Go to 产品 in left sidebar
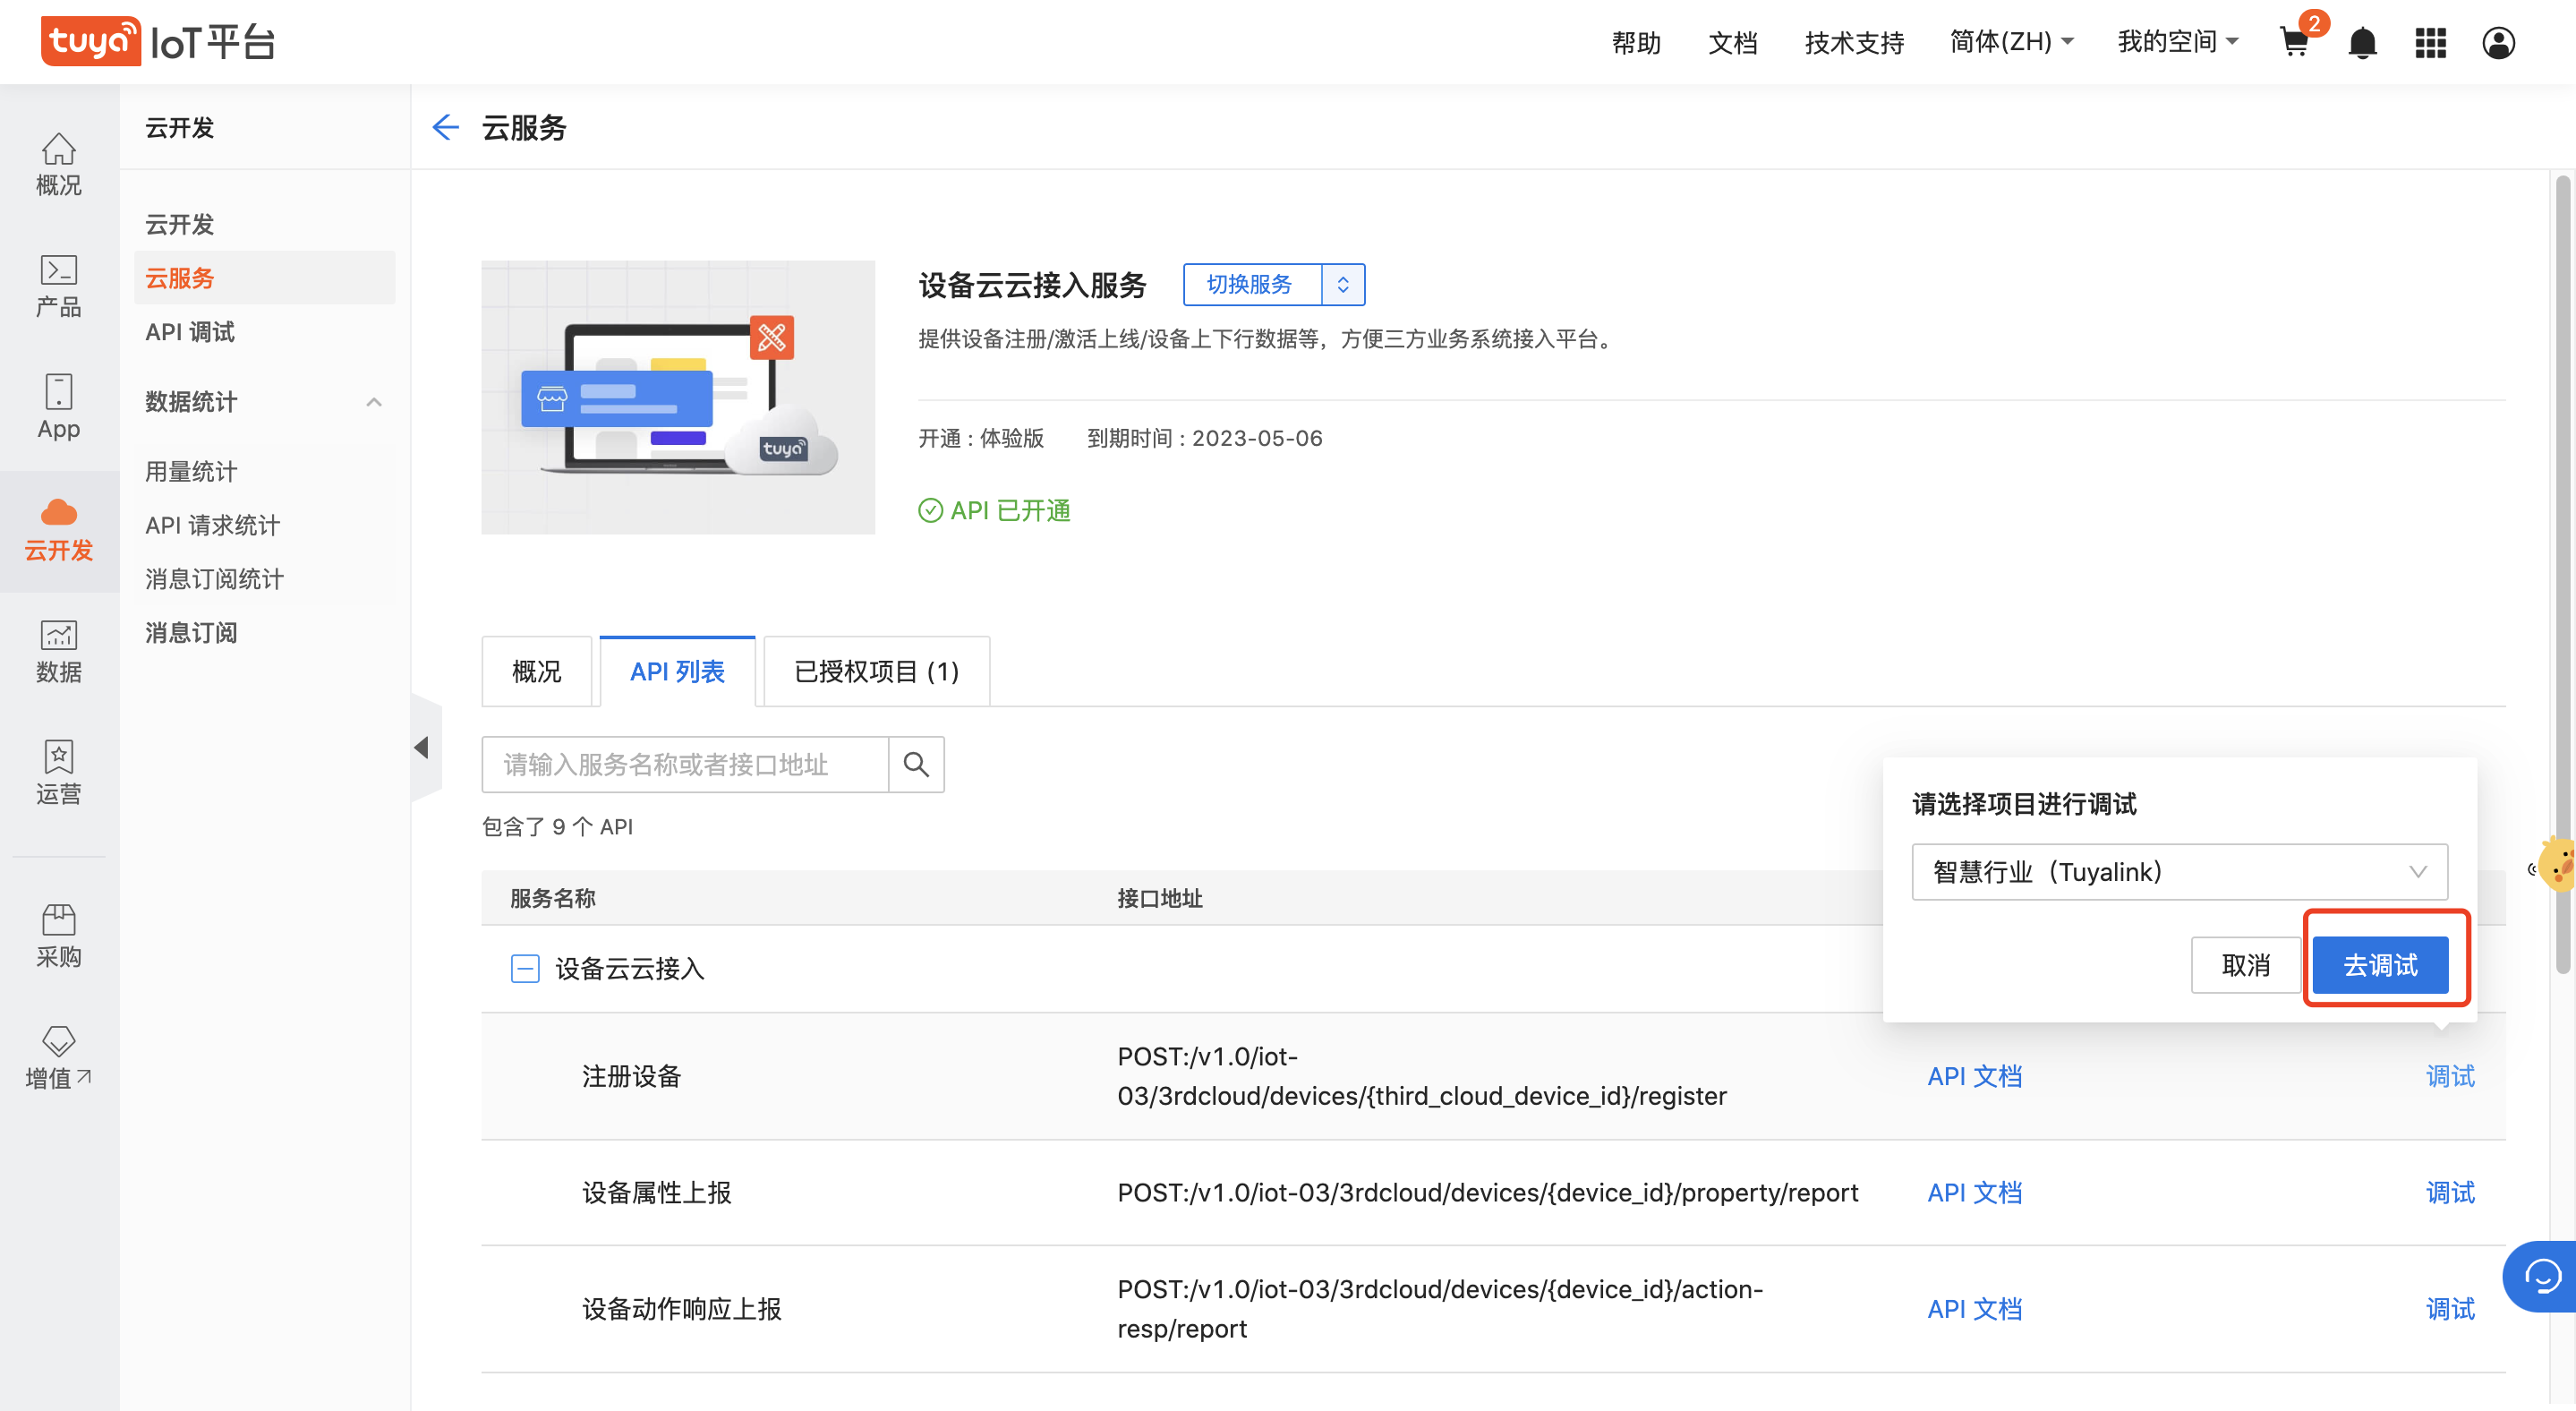The height and width of the screenshot is (1411, 2576). click(x=59, y=287)
